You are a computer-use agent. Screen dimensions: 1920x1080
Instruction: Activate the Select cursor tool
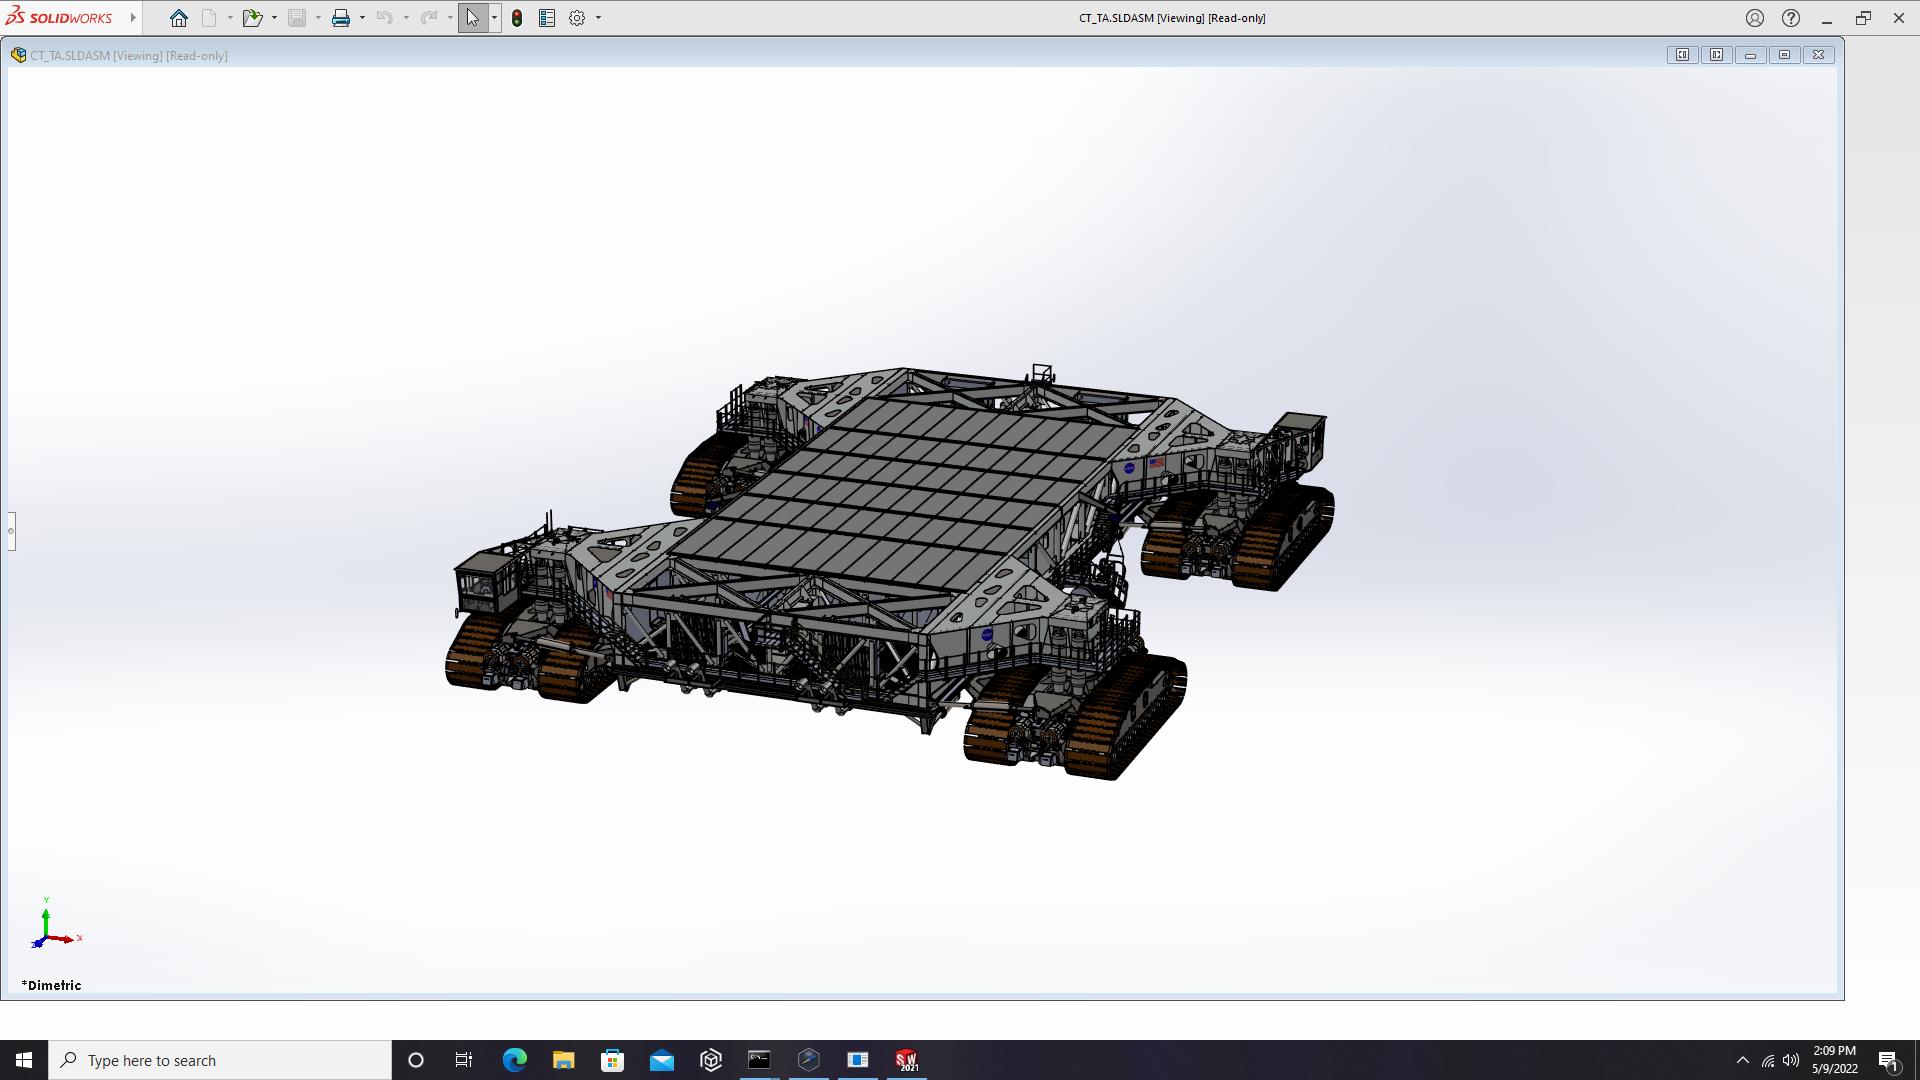[472, 18]
